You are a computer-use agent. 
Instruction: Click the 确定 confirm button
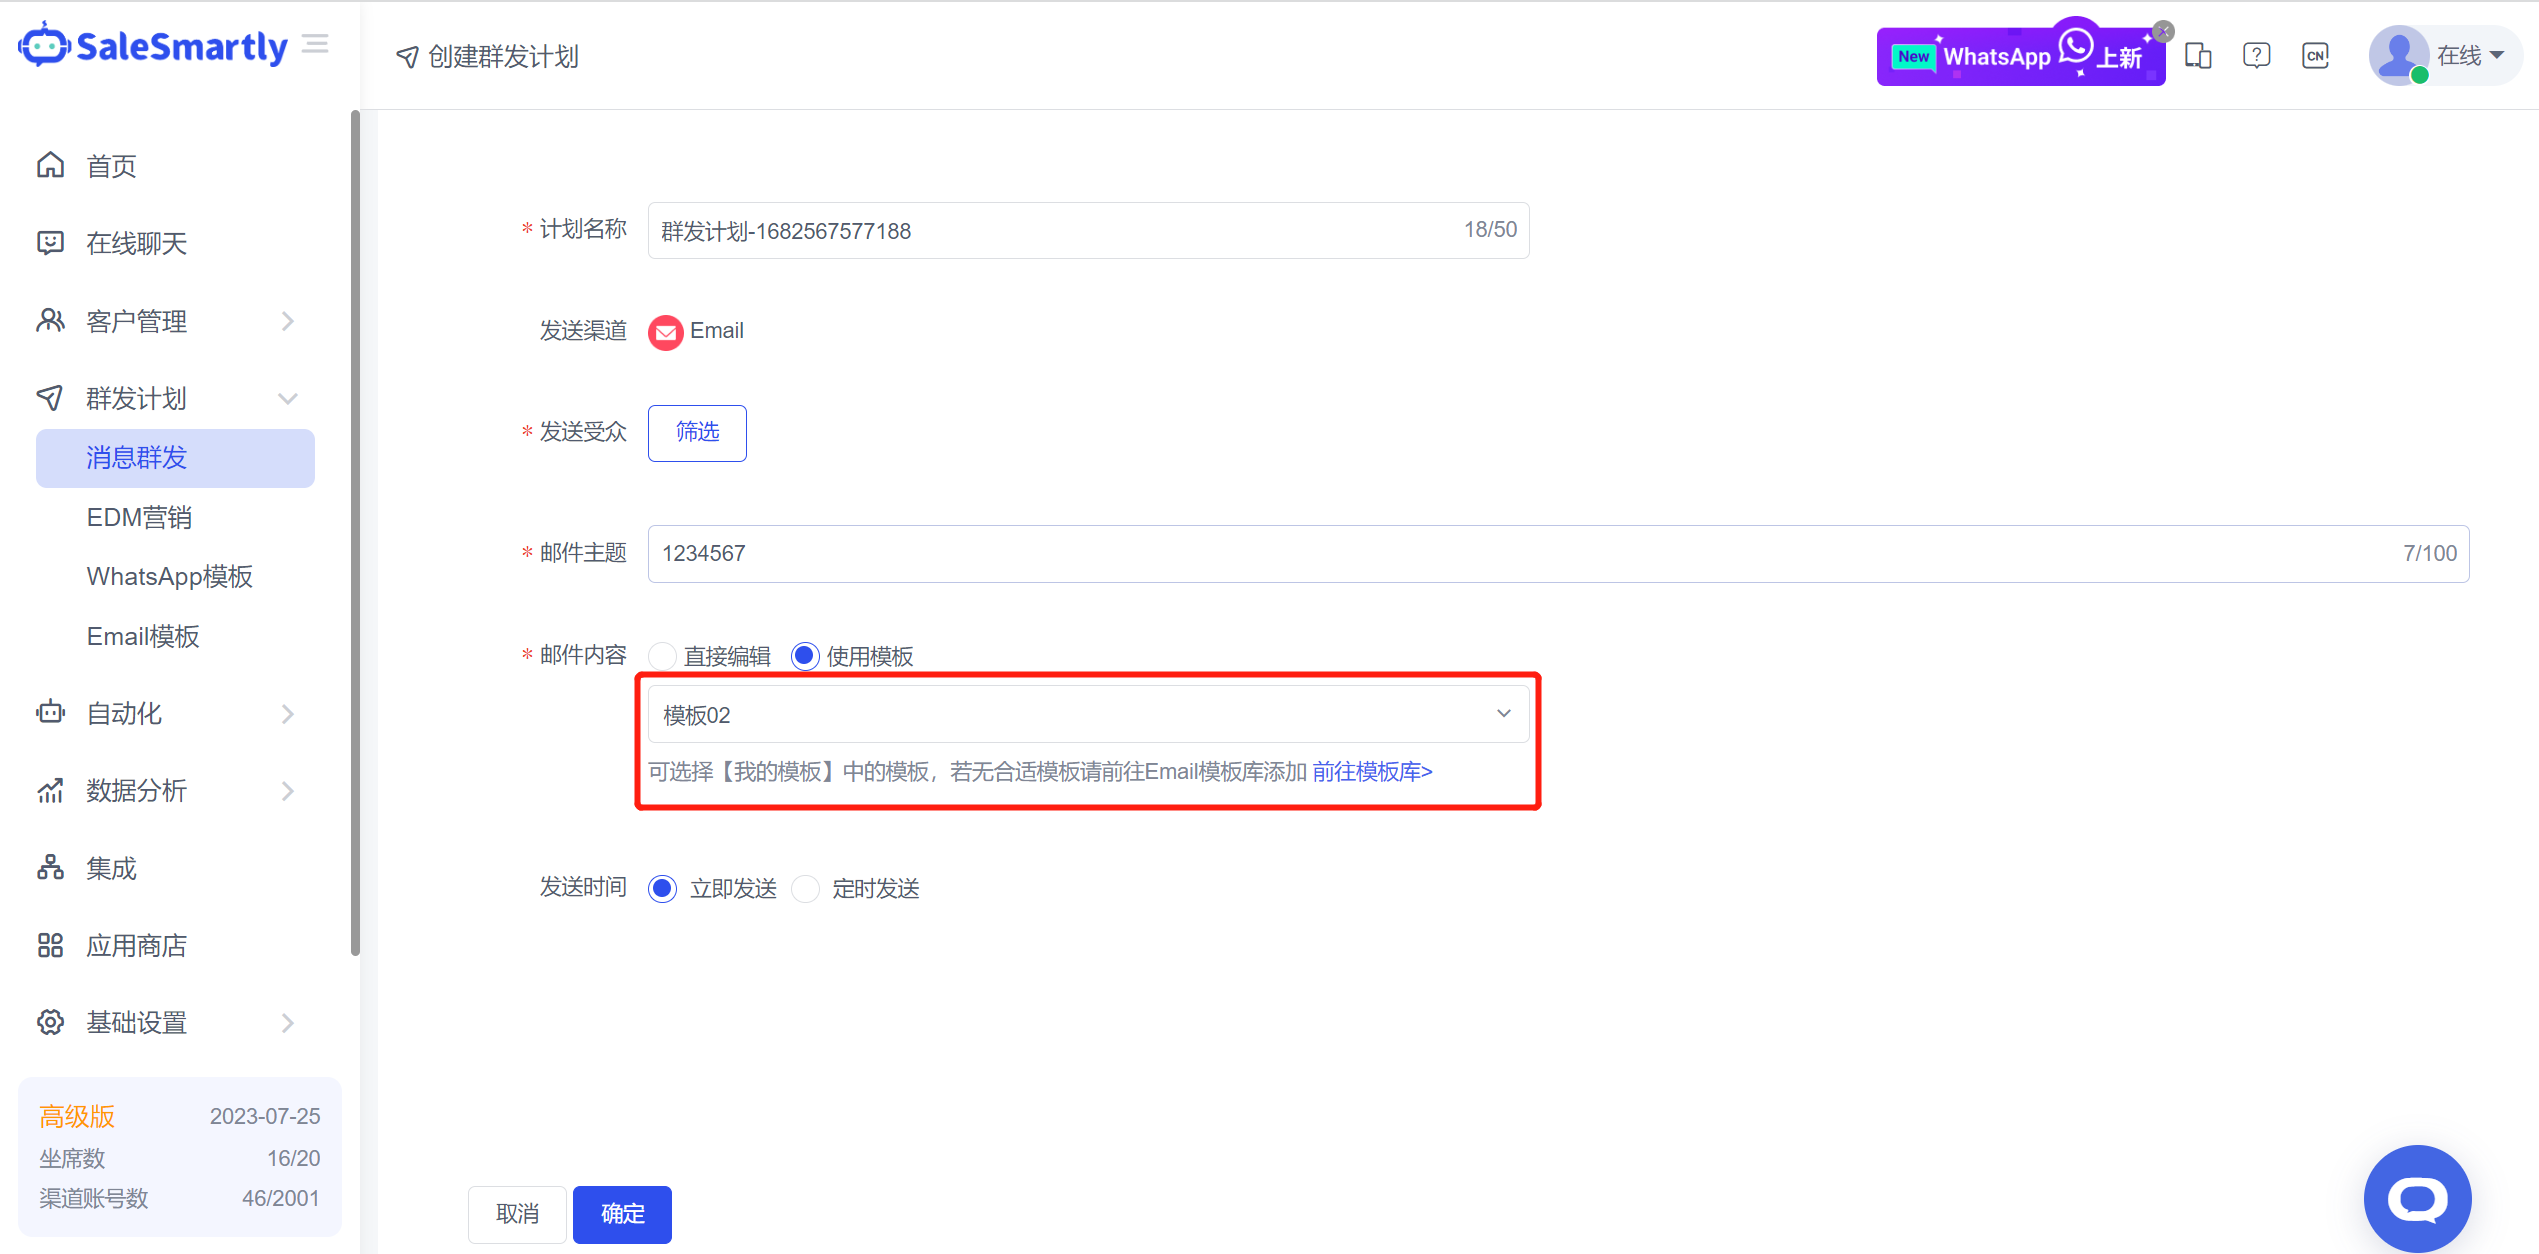click(622, 1213)
